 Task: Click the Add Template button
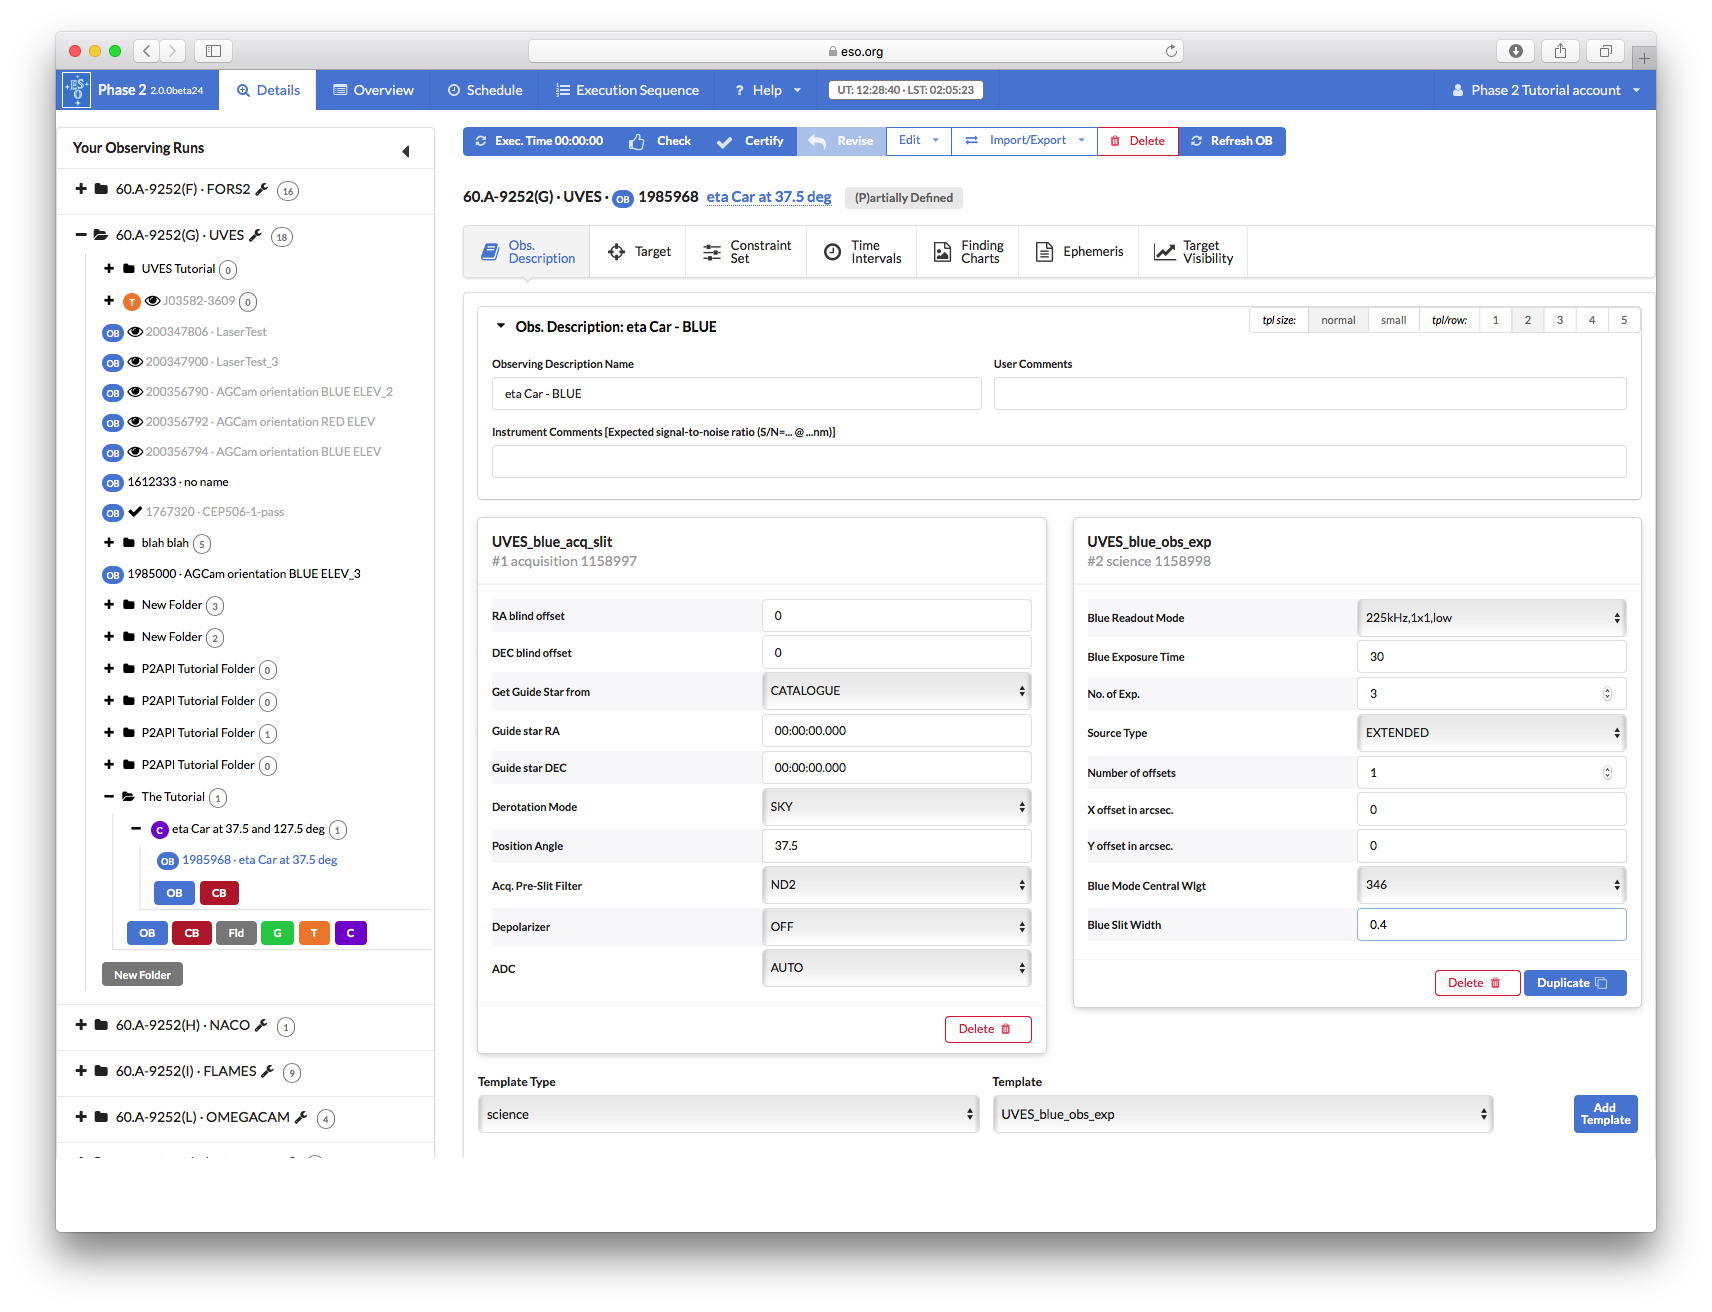click(x=1605, y=1114)
